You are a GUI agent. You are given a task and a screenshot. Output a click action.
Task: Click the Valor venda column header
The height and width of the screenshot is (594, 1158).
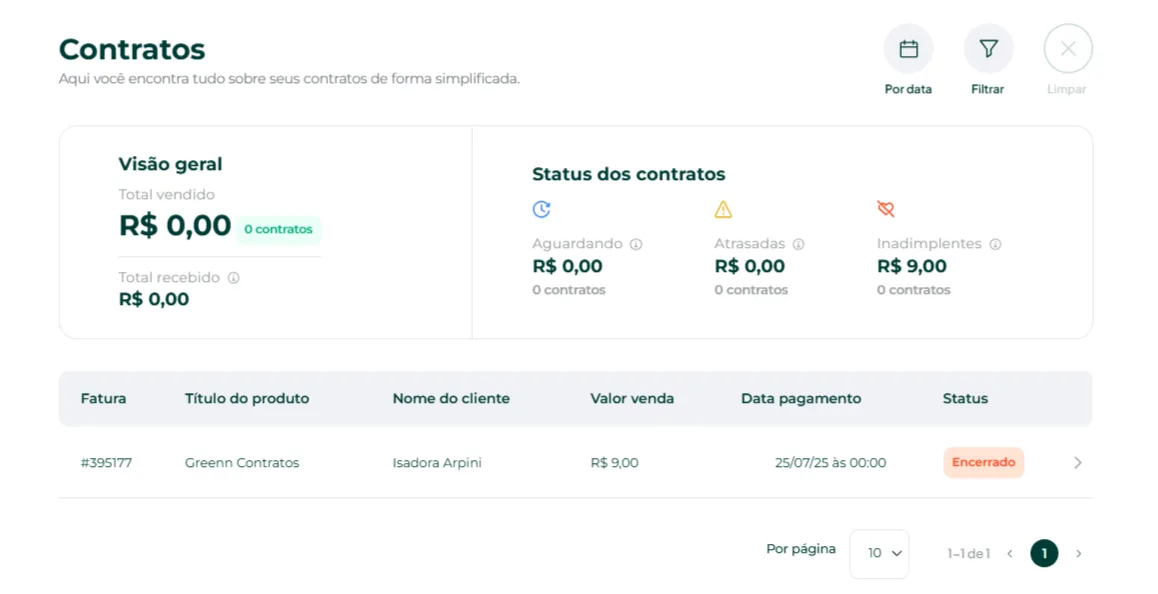[632, 399]
